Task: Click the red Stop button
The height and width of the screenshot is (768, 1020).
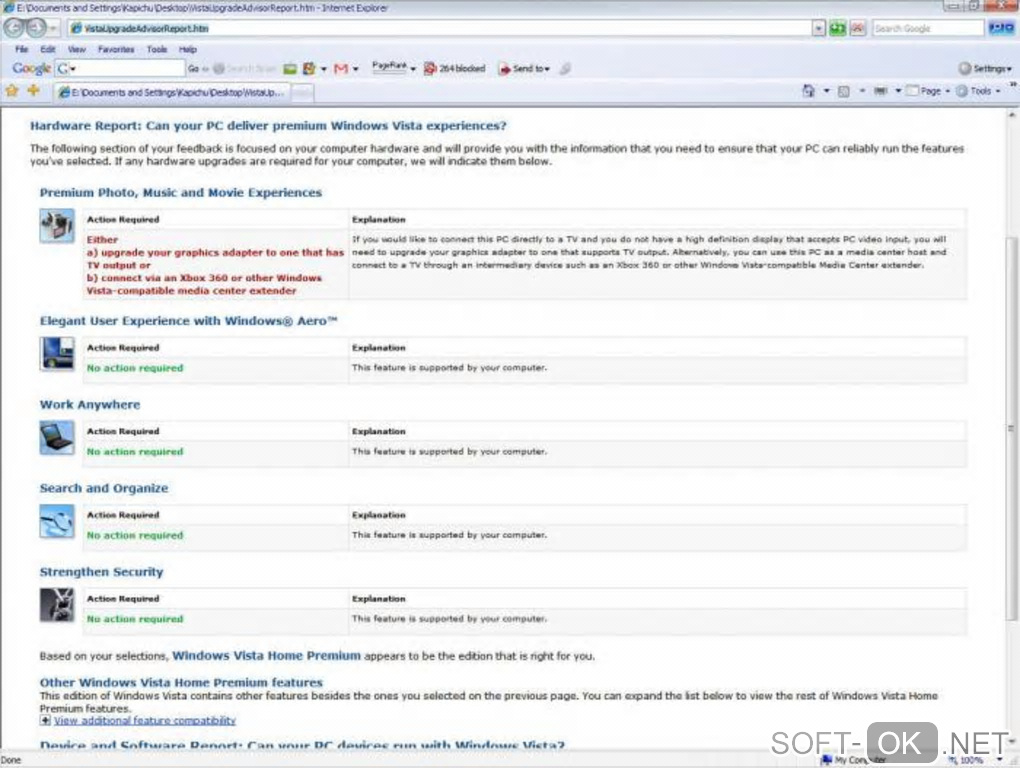Action: pyautogui.click(x=858, y=29)
